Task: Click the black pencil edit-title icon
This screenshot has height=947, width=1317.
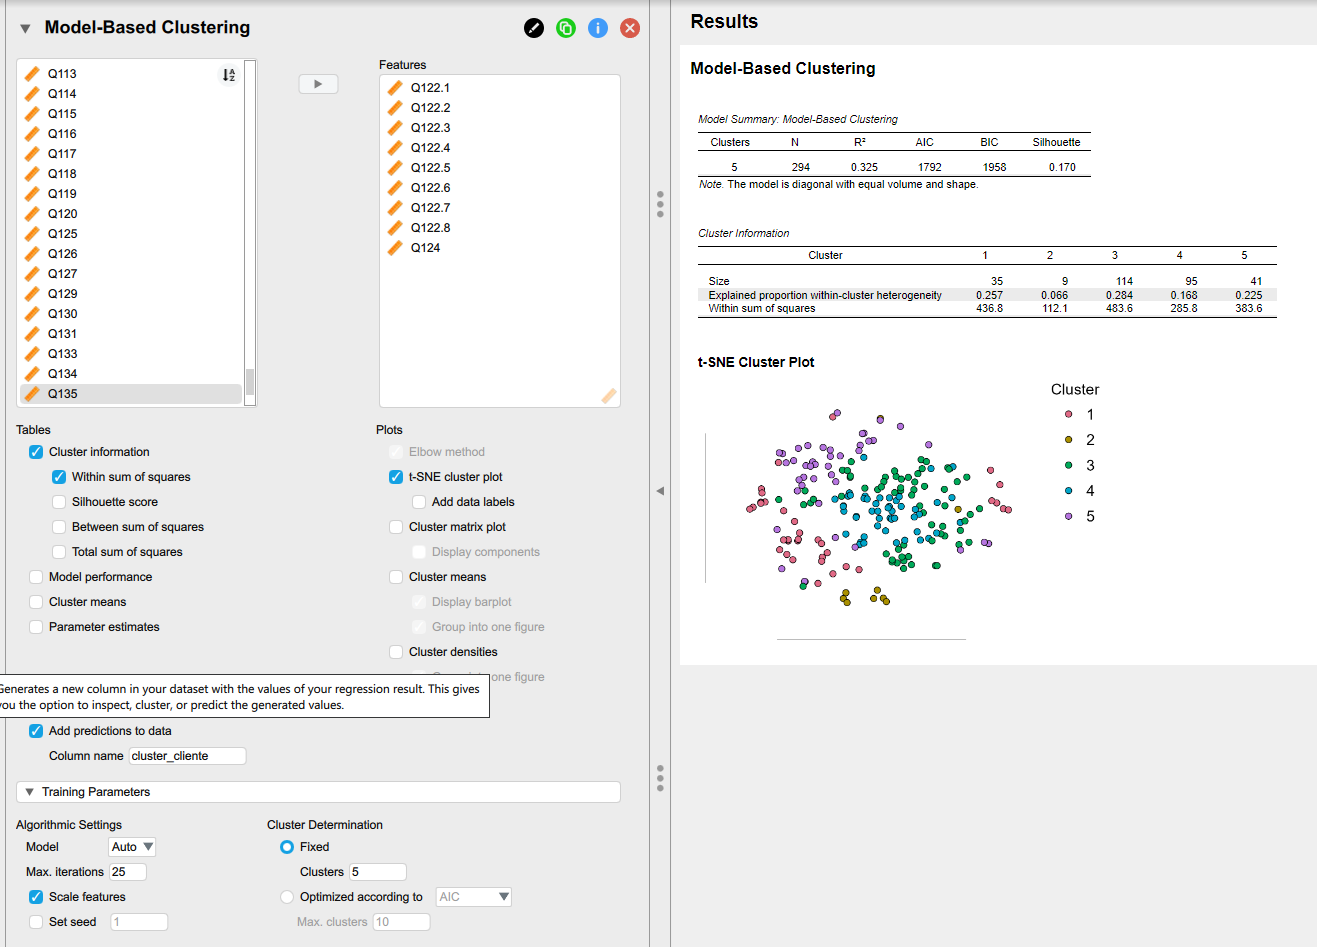Action: click(x=534, y=28)
